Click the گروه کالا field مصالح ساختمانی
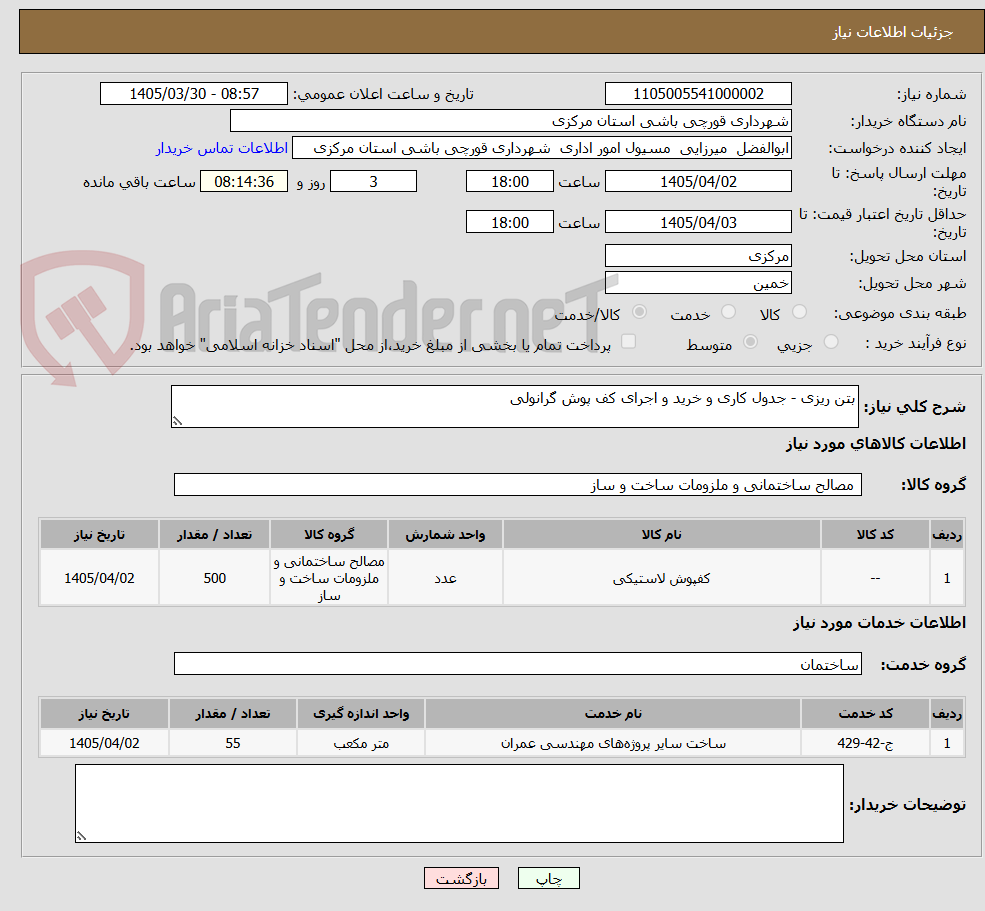Image resolution: width=985 pixels, height=911 pixels. point(518,484)
